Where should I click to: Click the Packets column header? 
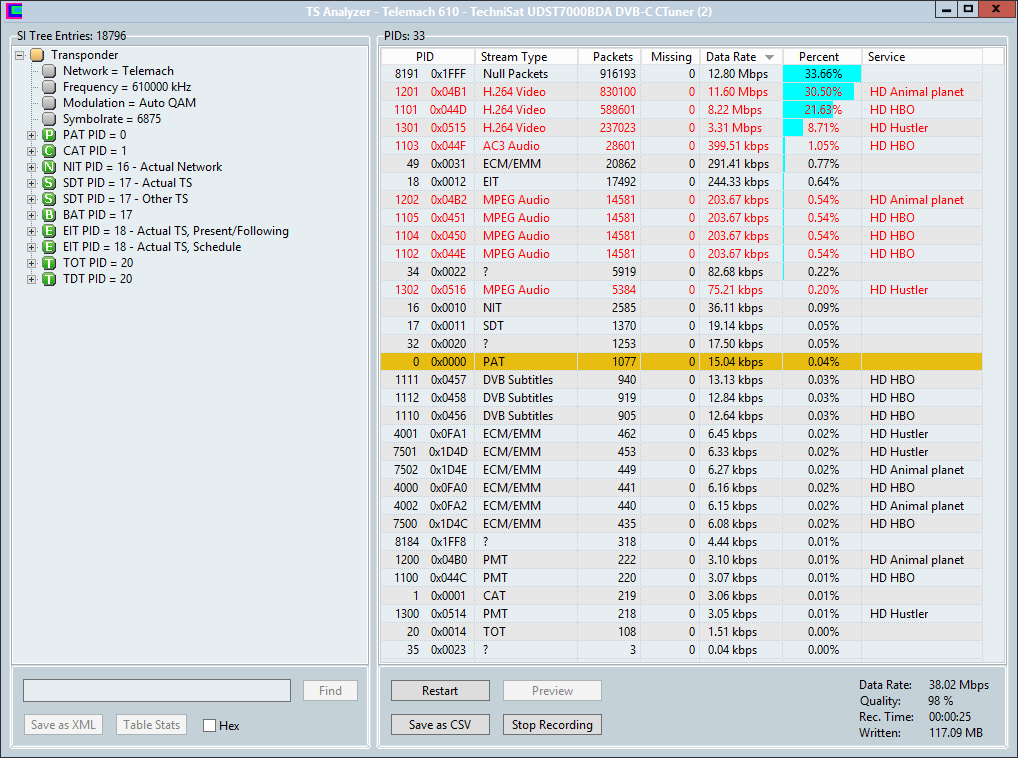click(609, 57)
